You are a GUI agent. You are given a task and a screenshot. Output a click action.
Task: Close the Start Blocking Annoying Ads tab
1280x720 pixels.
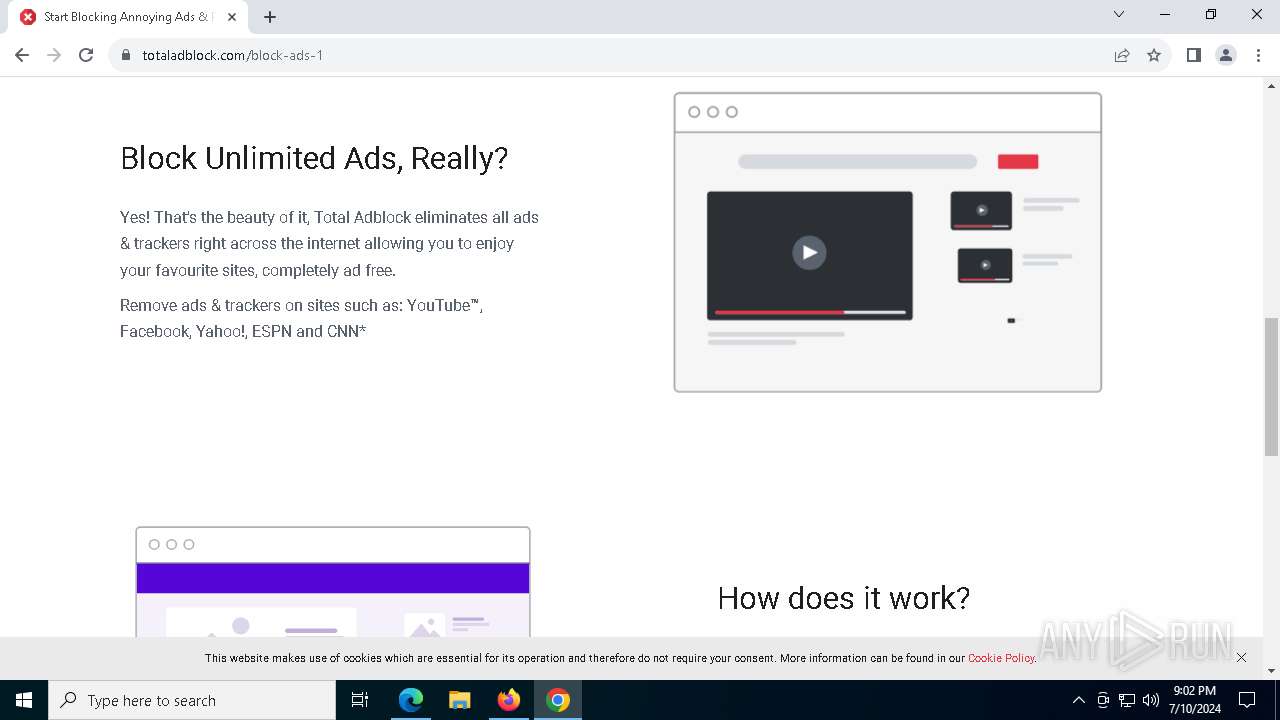(232, 17)
